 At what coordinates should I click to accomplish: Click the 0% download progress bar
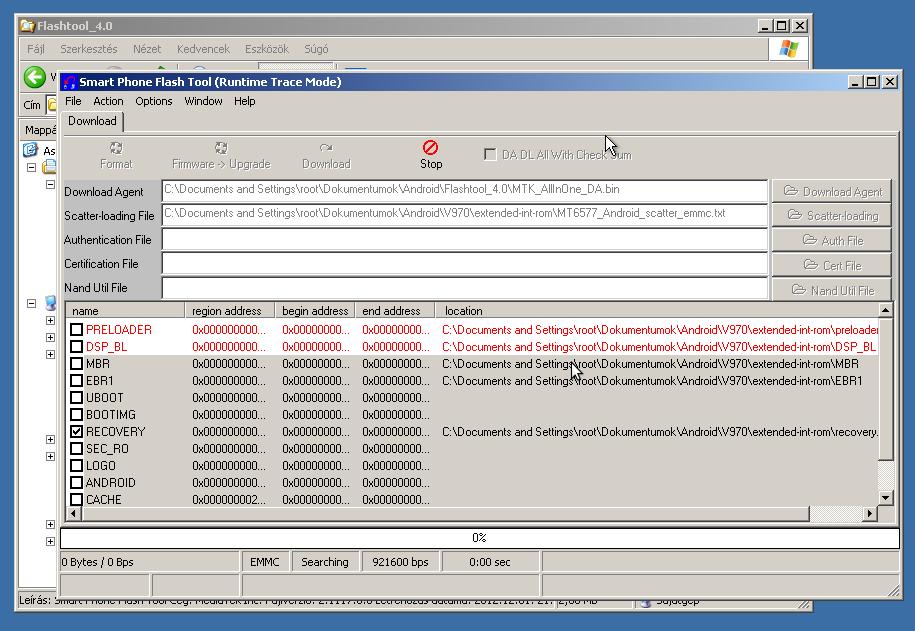coord(479,538)
